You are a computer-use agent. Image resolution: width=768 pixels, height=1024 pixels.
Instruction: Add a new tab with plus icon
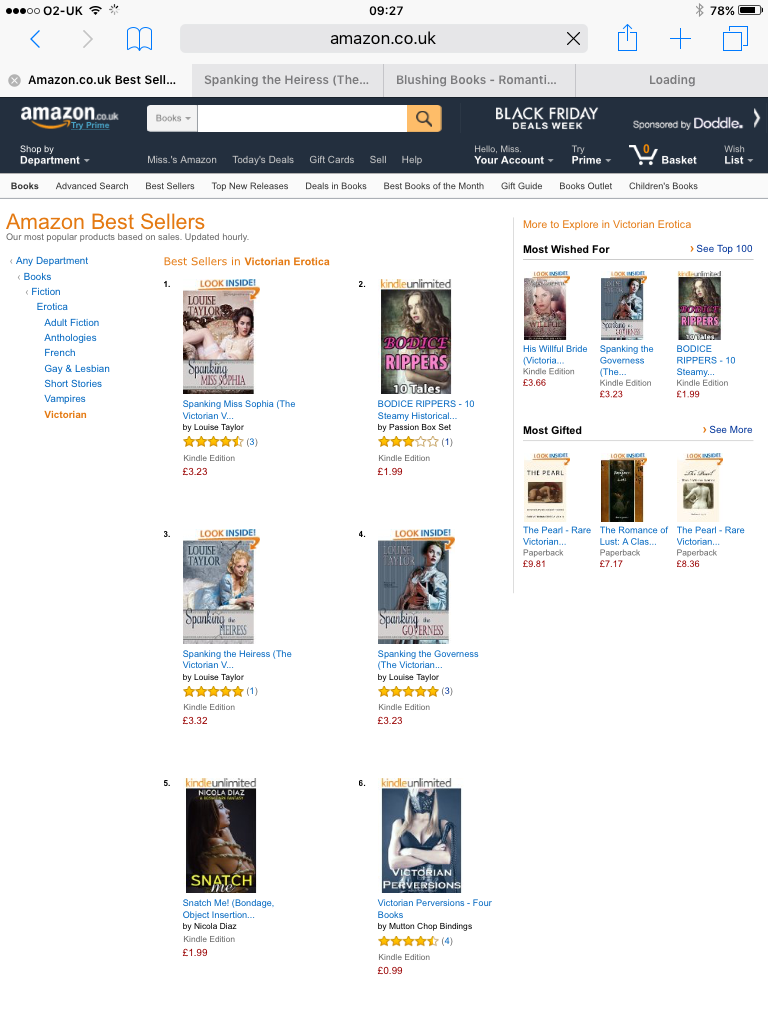coord(680,39)
